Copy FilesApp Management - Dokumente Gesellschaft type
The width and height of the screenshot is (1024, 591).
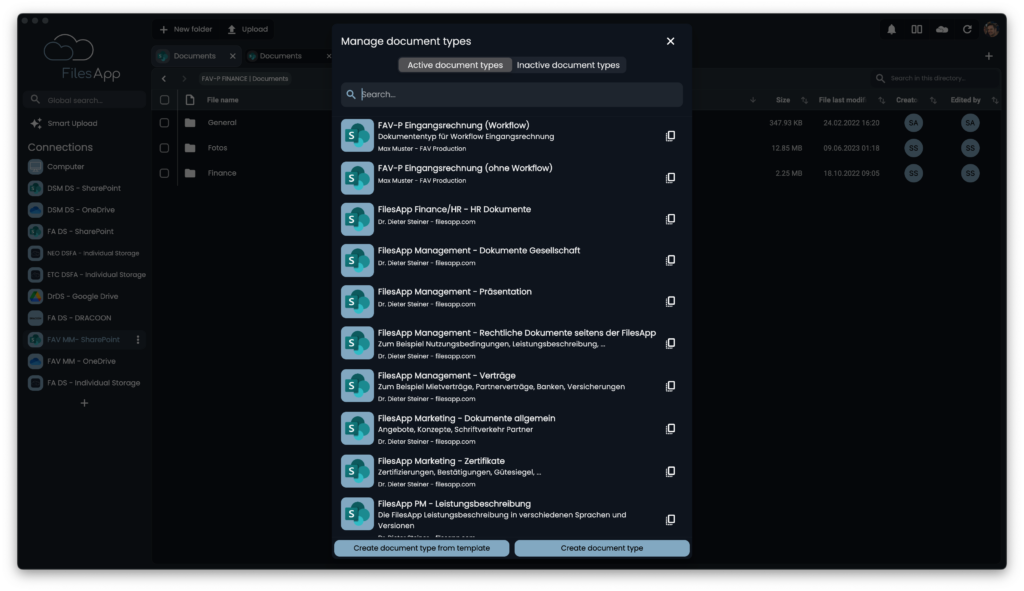pos(670,260)
